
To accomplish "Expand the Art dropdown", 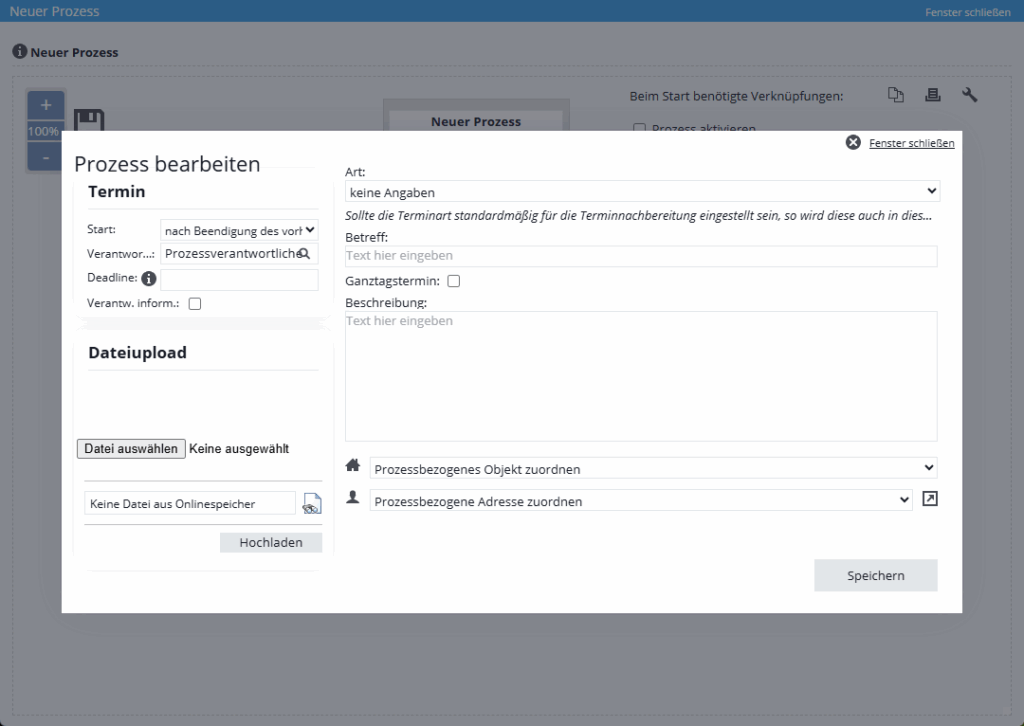I will click(x=641, y=191).
